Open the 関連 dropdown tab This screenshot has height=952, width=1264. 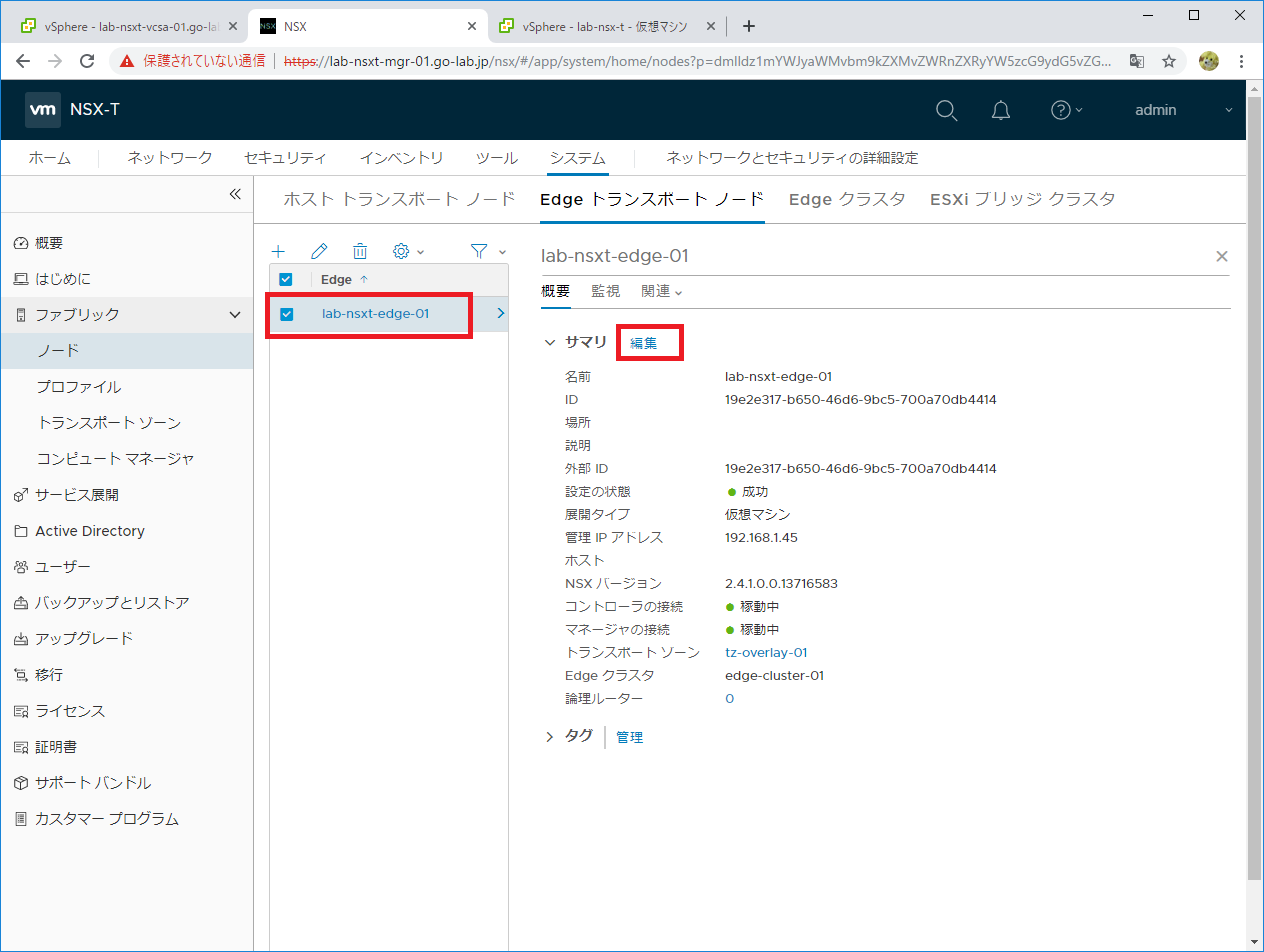click(662, 291)
